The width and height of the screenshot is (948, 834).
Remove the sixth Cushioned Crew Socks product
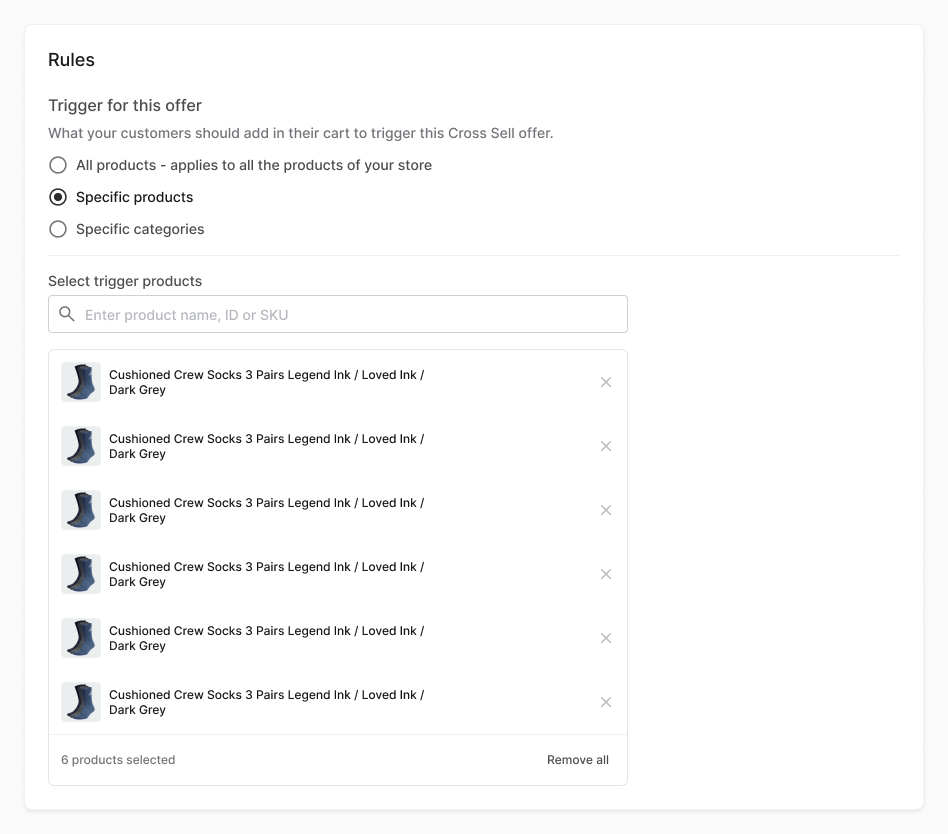click(605, 702)
